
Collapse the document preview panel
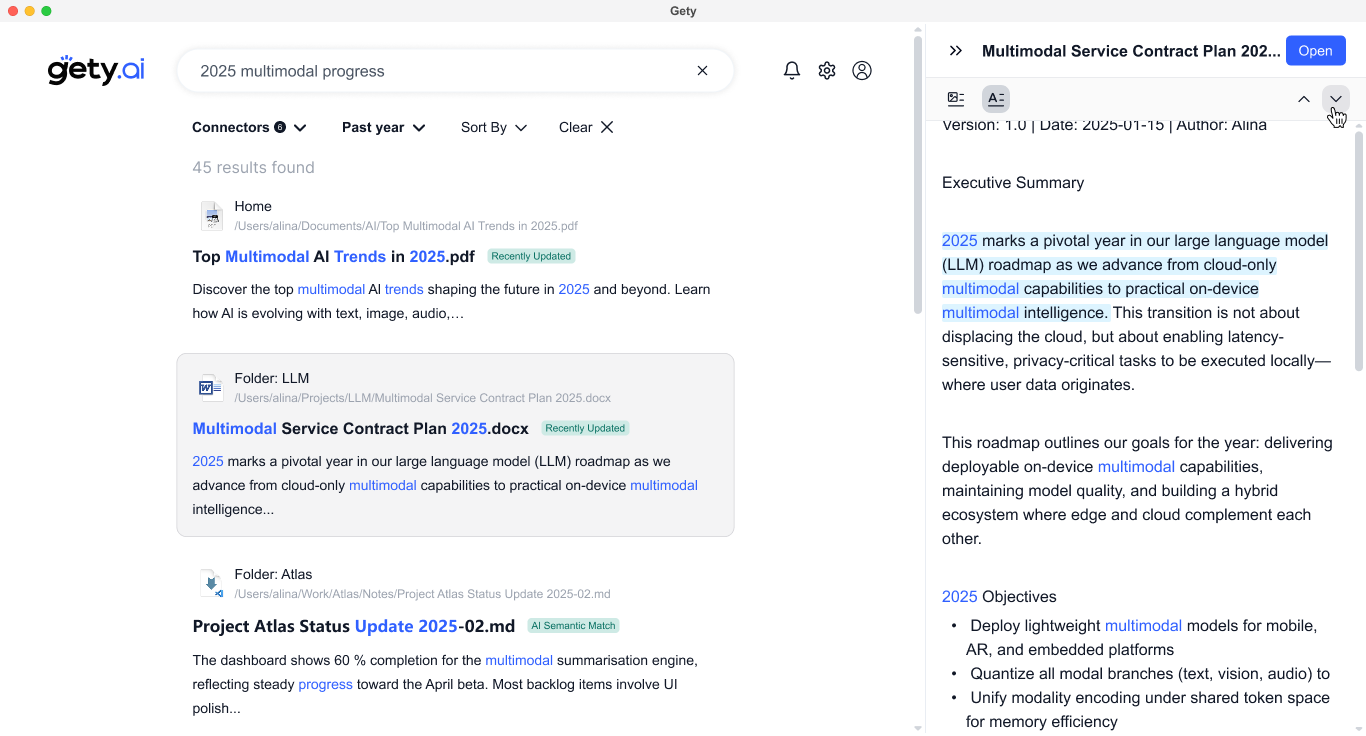coord(955,48)
